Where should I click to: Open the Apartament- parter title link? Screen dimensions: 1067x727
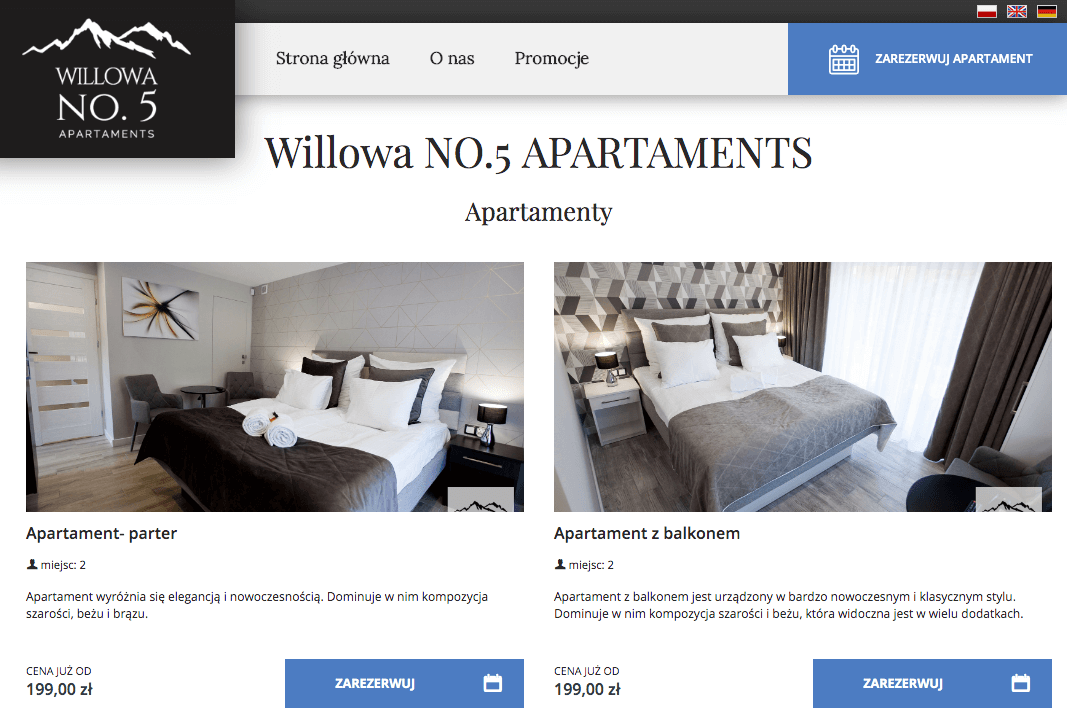(x=101, y=533)
